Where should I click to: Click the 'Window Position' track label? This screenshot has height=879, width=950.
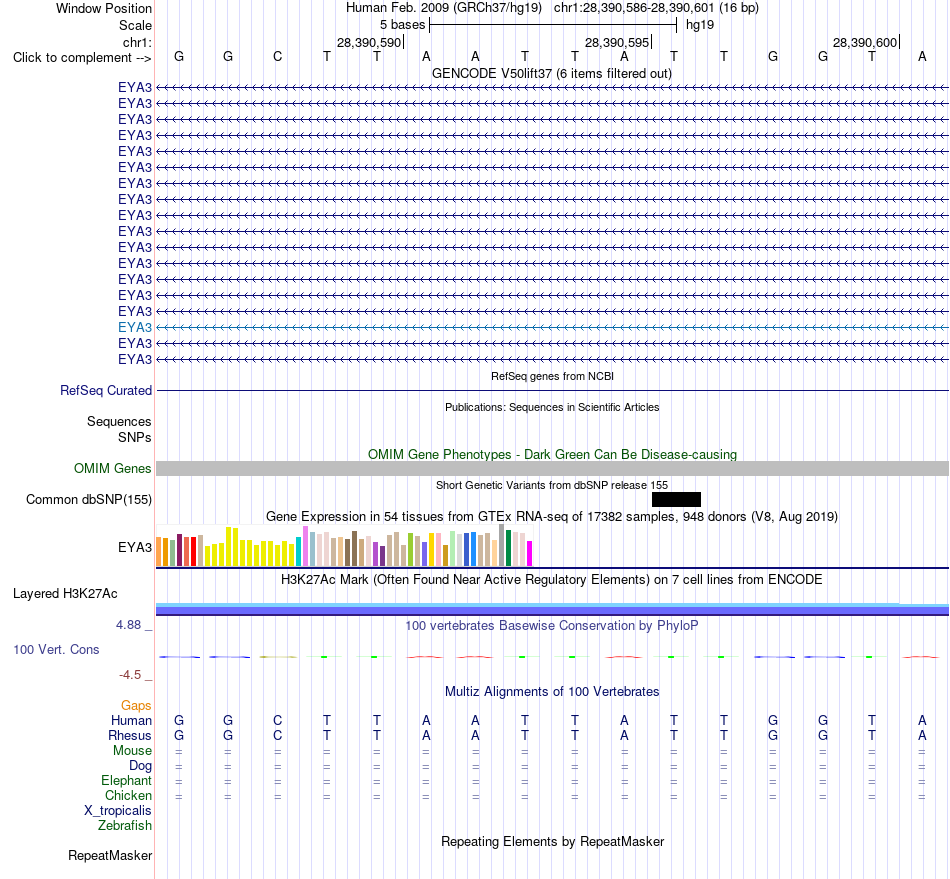tap(104, 8)
